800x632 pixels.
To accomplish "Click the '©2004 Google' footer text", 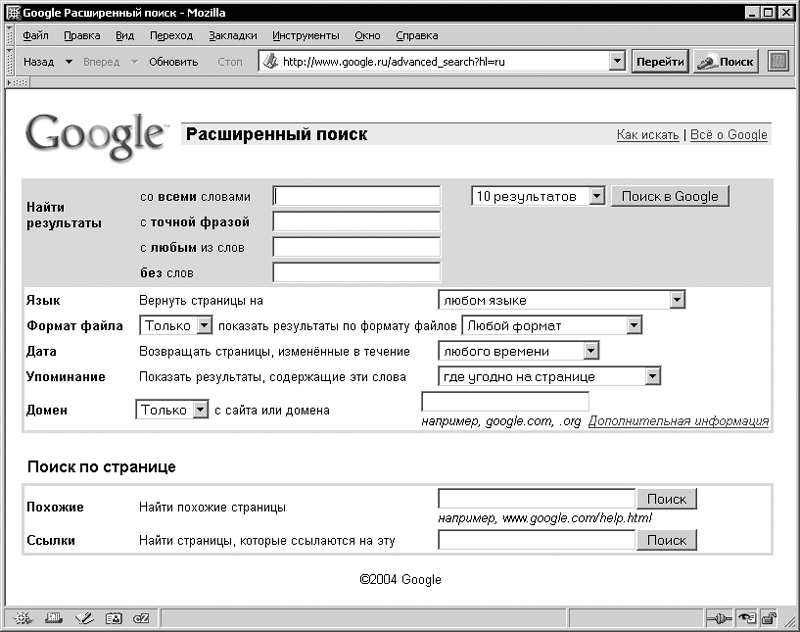I will pos(401,579).
